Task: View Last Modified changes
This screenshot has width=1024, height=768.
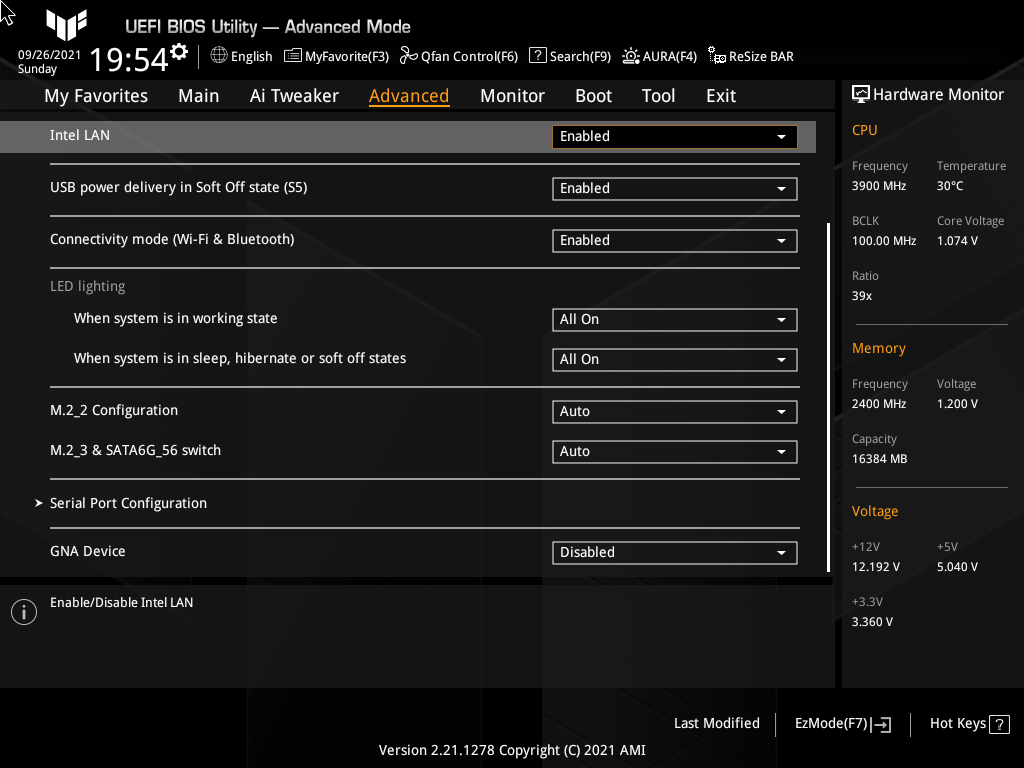Action: 716,723
